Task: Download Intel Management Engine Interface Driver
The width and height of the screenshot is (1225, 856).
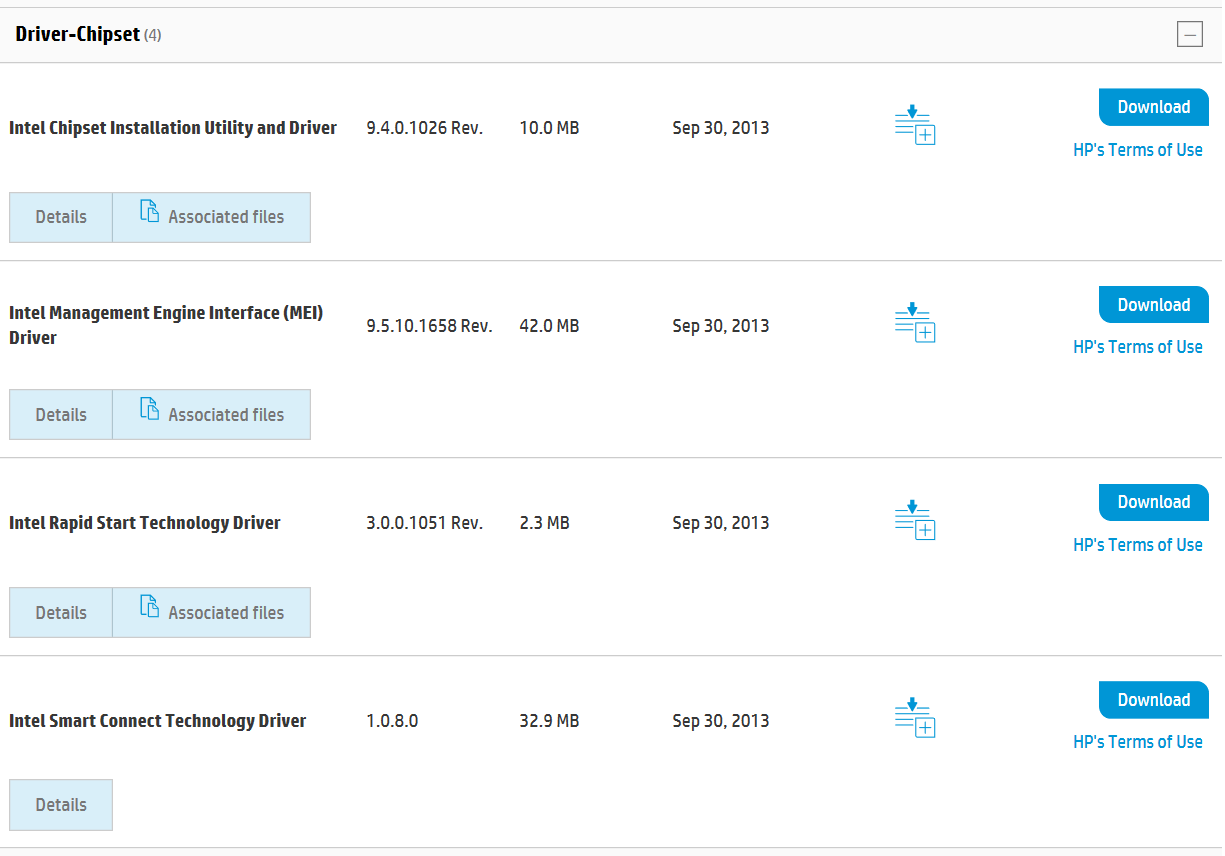Action: pyautogui.click(x=1153, y=304)
